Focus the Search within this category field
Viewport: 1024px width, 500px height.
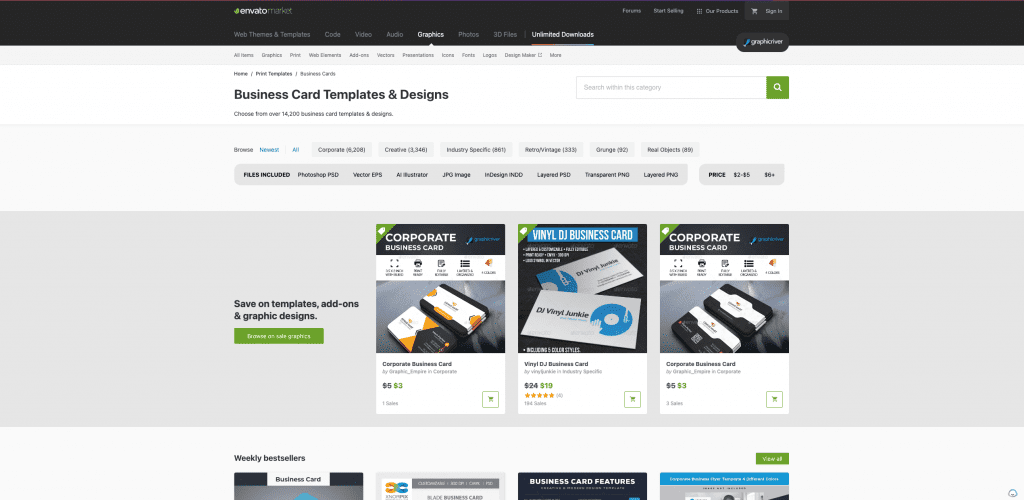coord(671,87)
